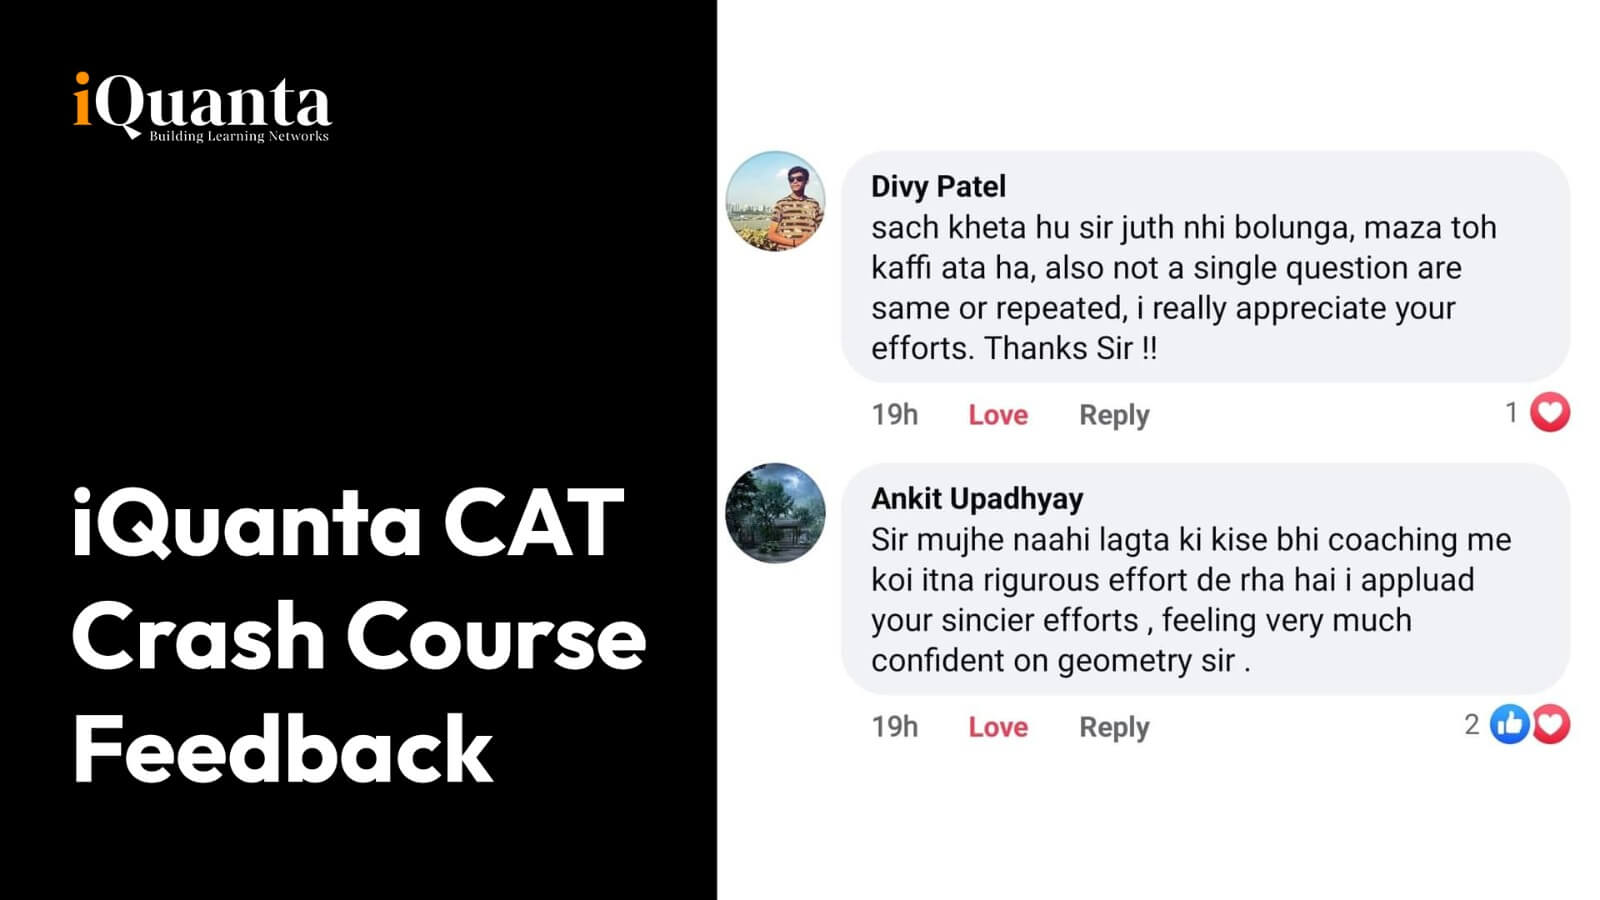The image size is (1600, 900).
Task: Click heart reaction icon on Divy's comment
Action: [1550, 412]
